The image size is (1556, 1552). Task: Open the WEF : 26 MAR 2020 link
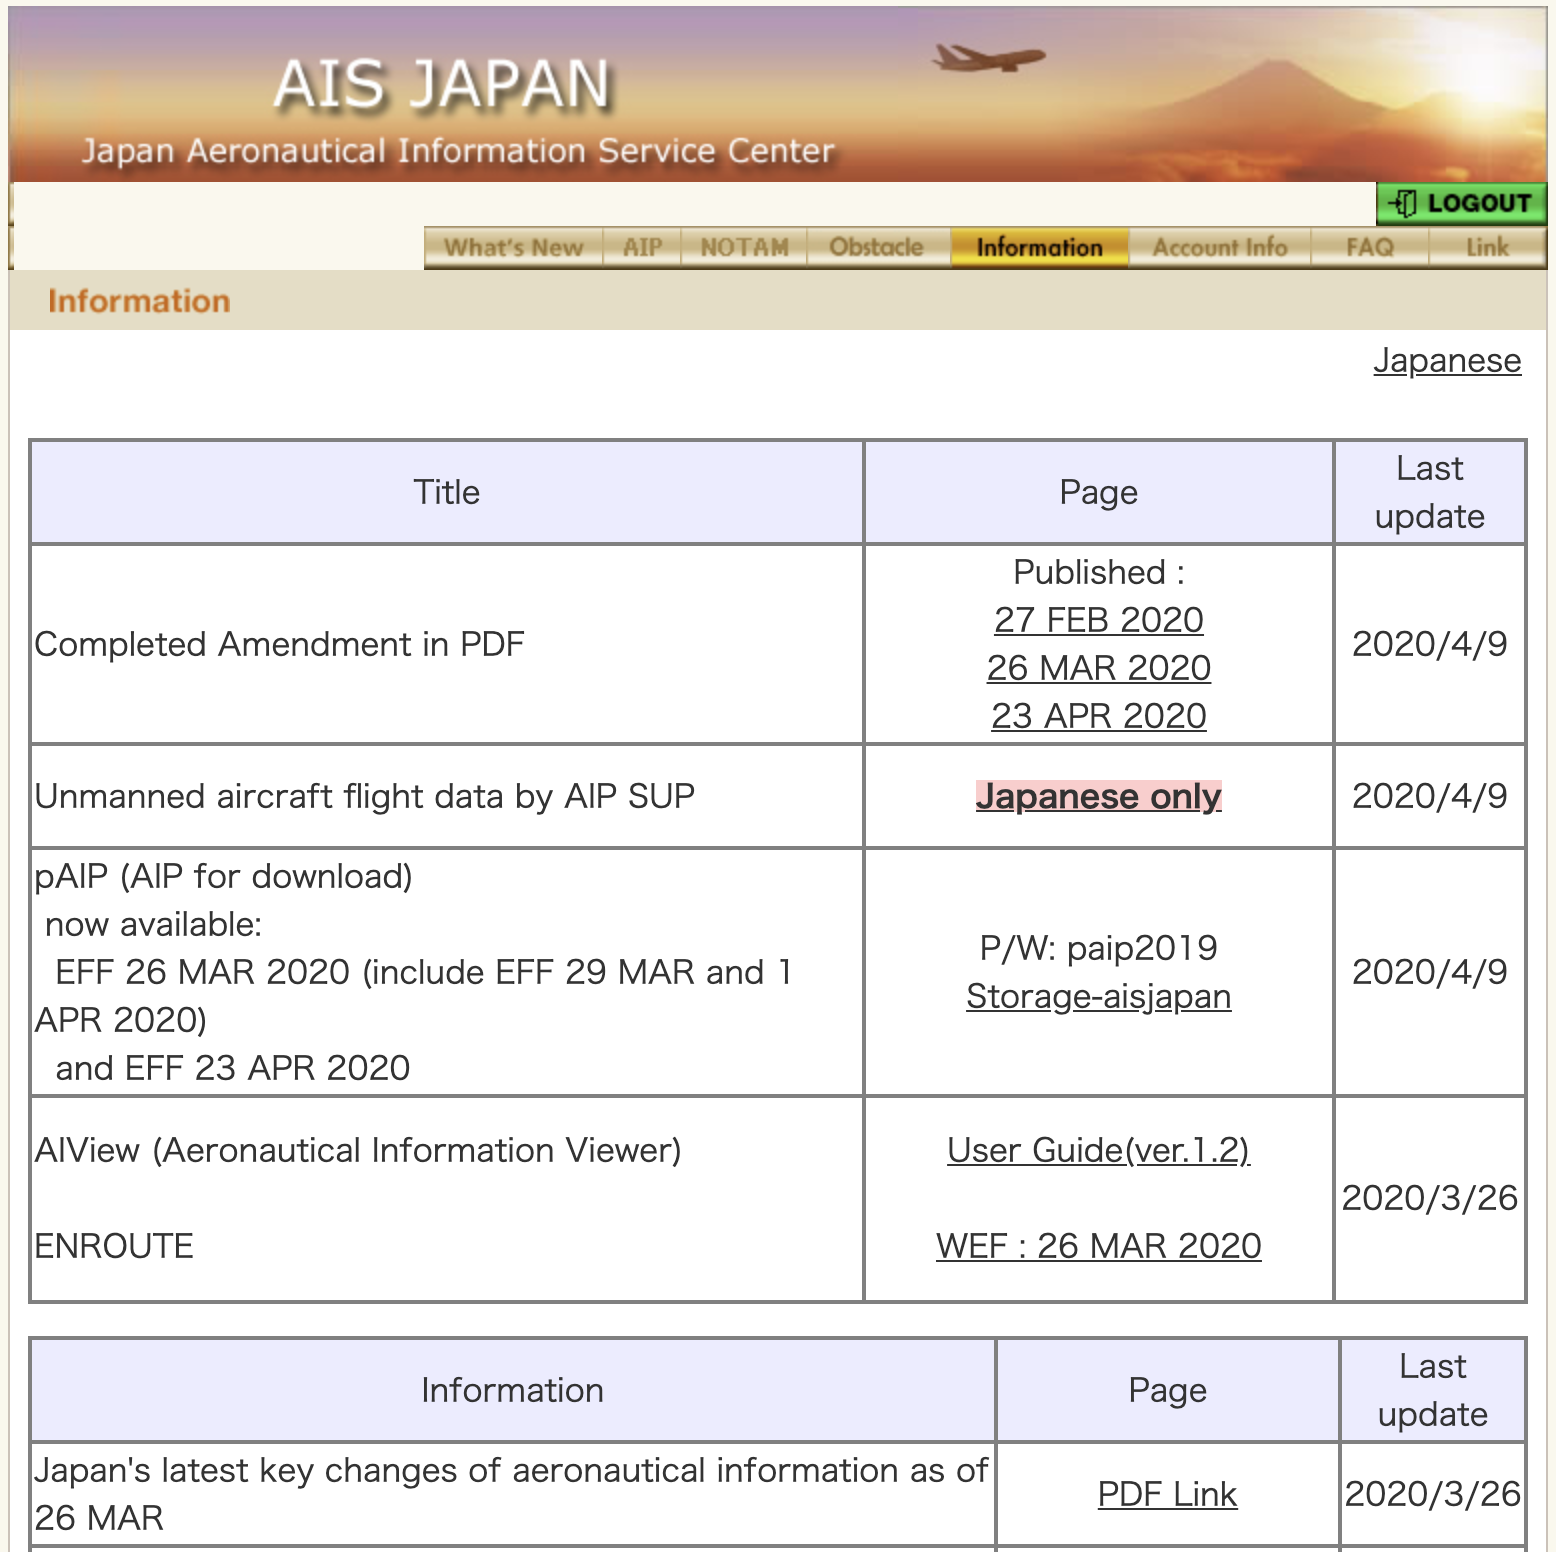[1098, 1246]
